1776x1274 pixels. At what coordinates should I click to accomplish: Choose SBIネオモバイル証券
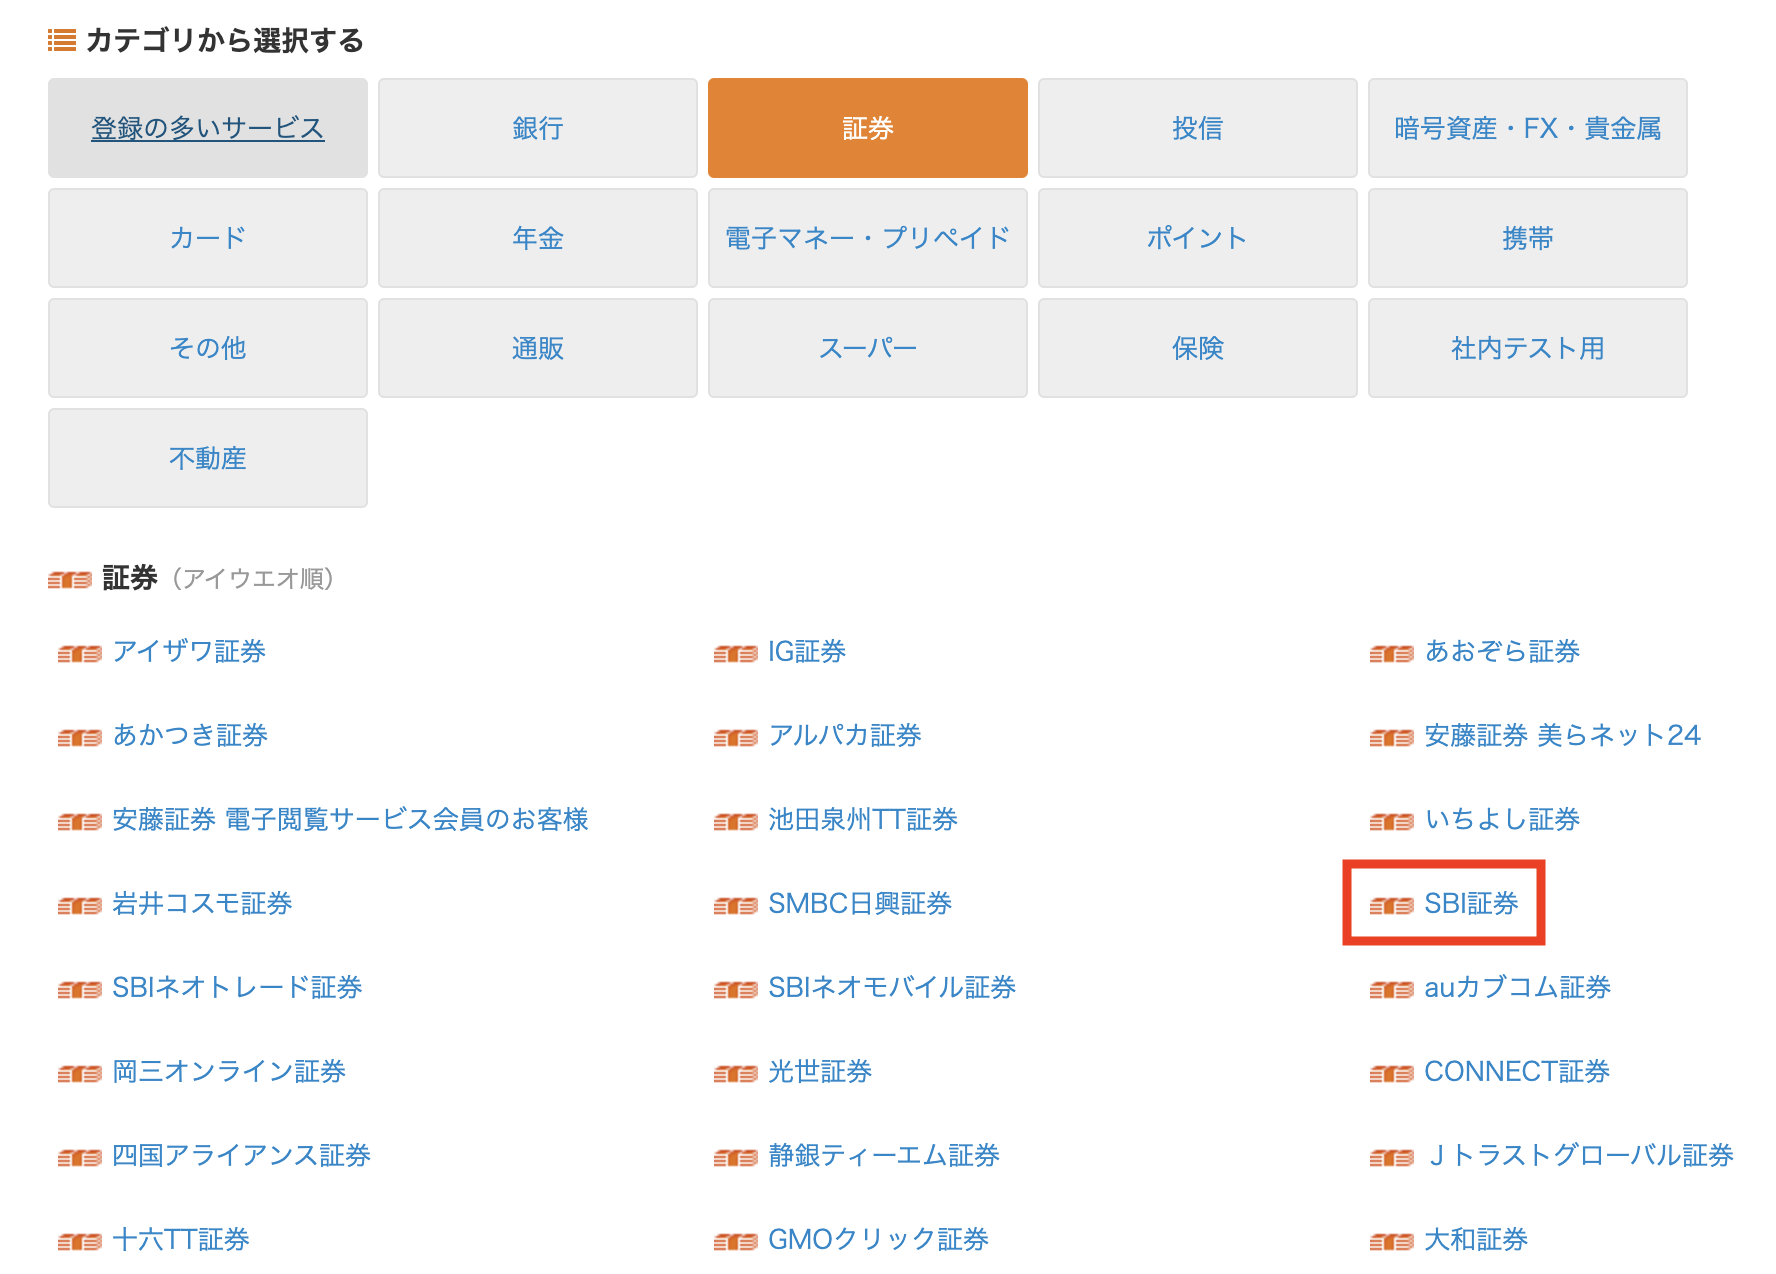pos(892,988)
